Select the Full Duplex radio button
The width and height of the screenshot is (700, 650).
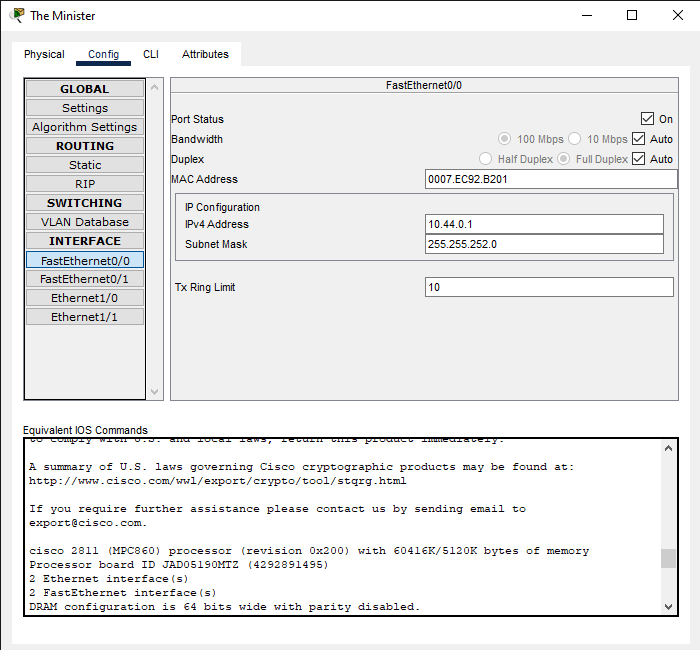point(563,158)
